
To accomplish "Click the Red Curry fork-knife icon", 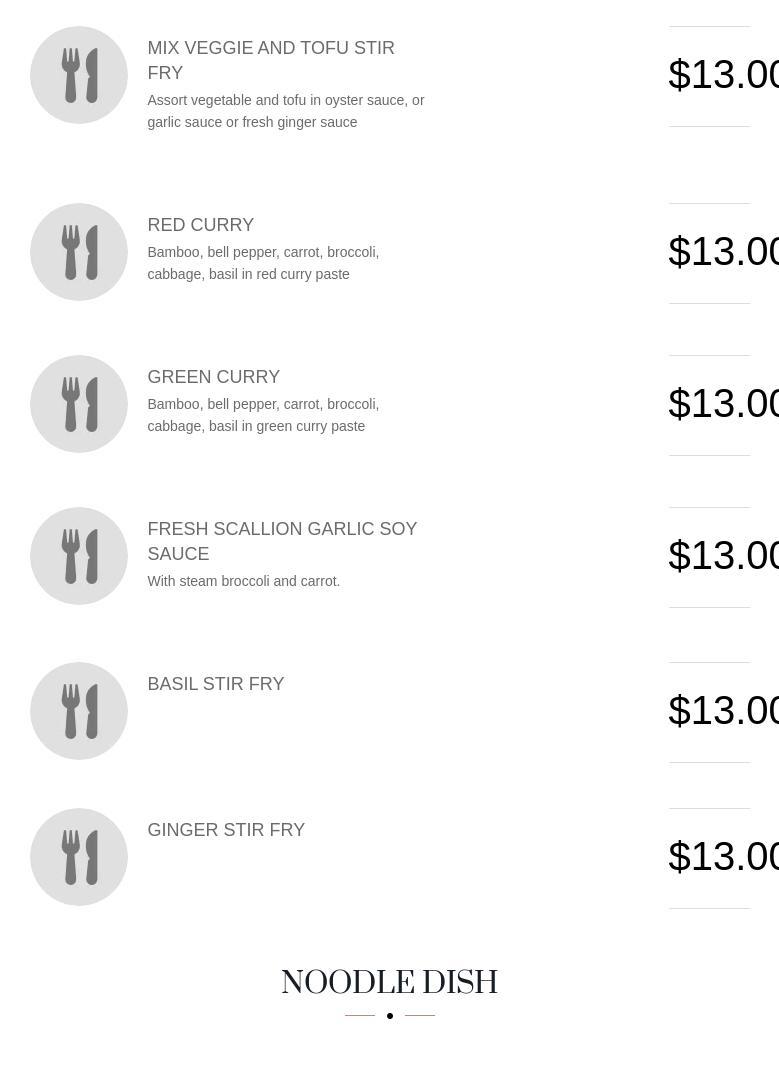I will (79, 252).
